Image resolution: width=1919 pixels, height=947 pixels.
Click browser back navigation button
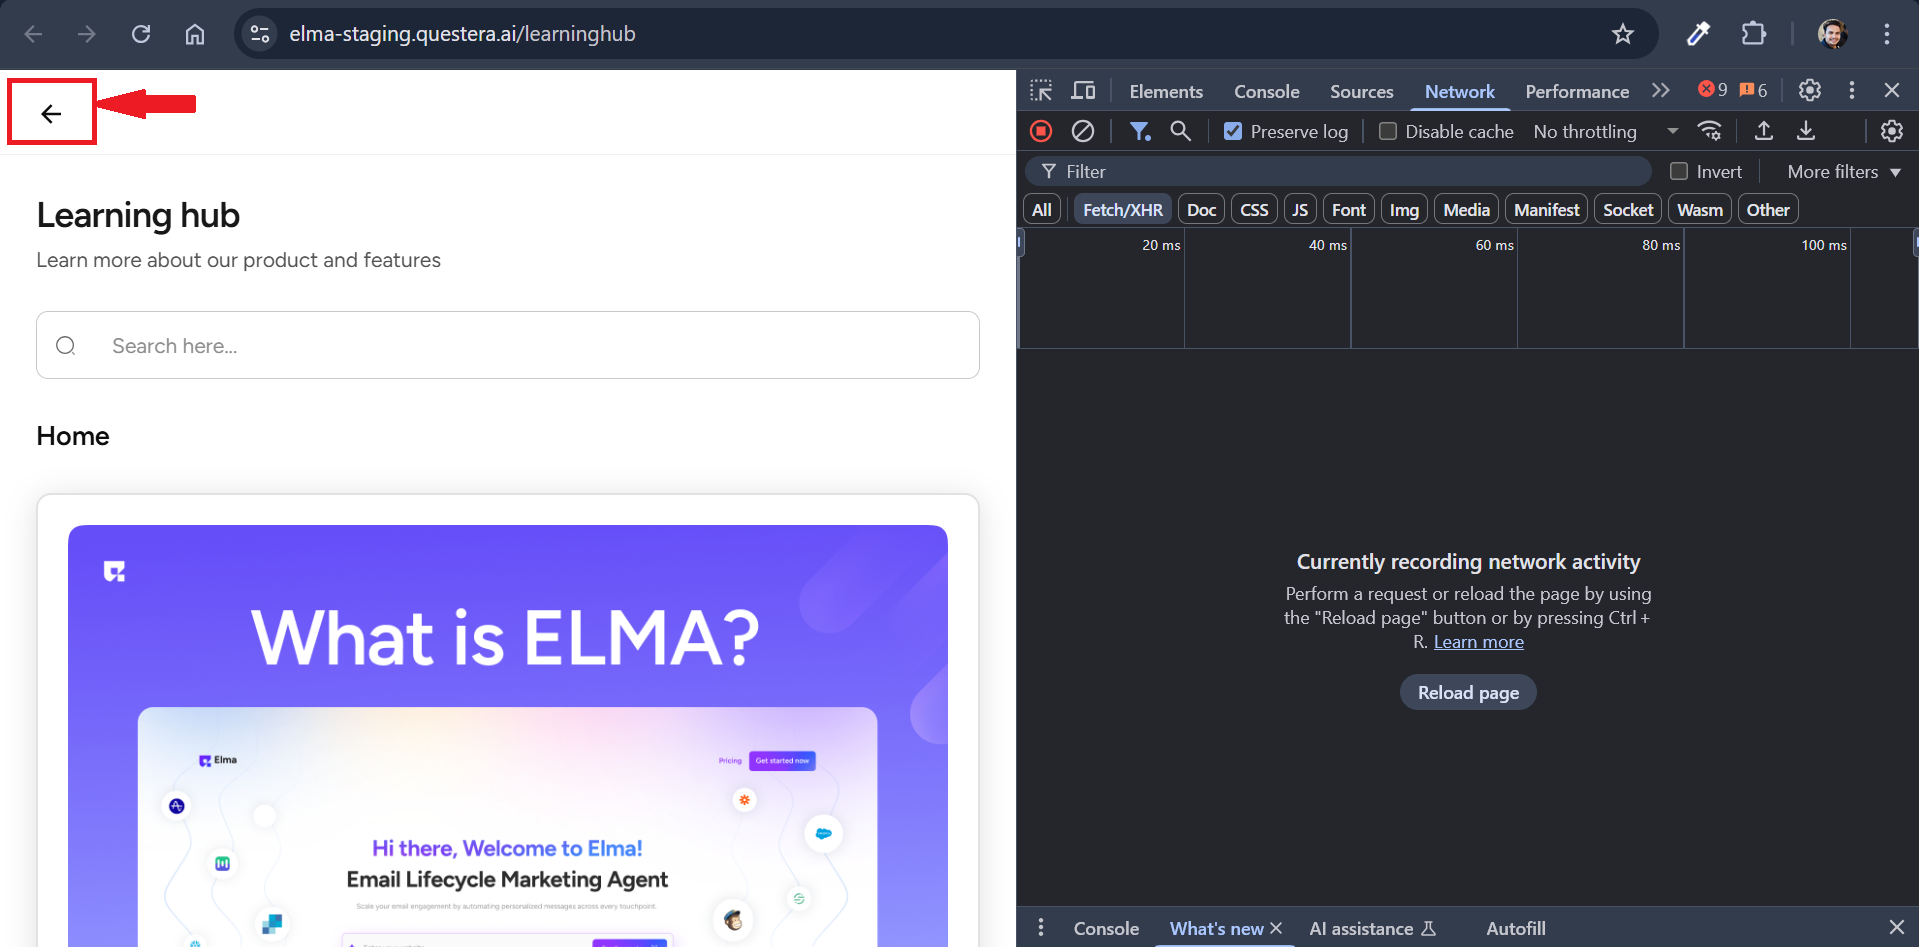34,34
